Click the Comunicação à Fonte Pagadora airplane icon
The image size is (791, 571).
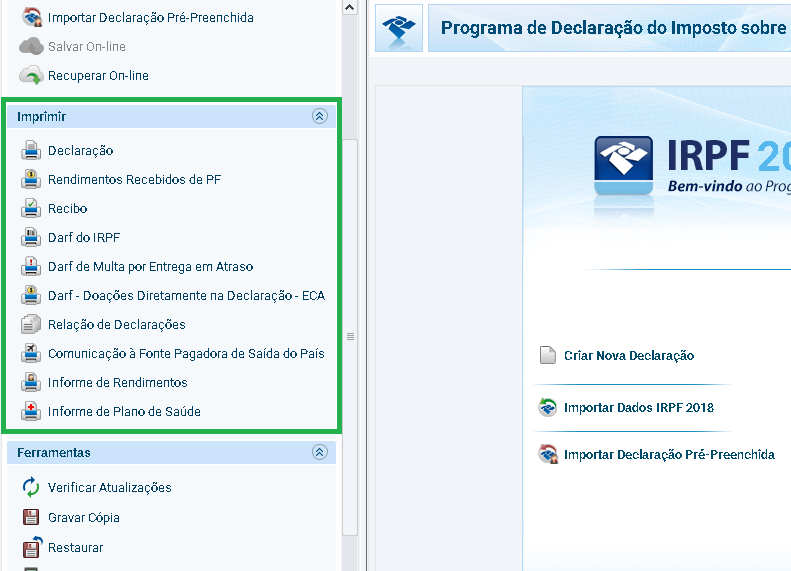(31, 353)
